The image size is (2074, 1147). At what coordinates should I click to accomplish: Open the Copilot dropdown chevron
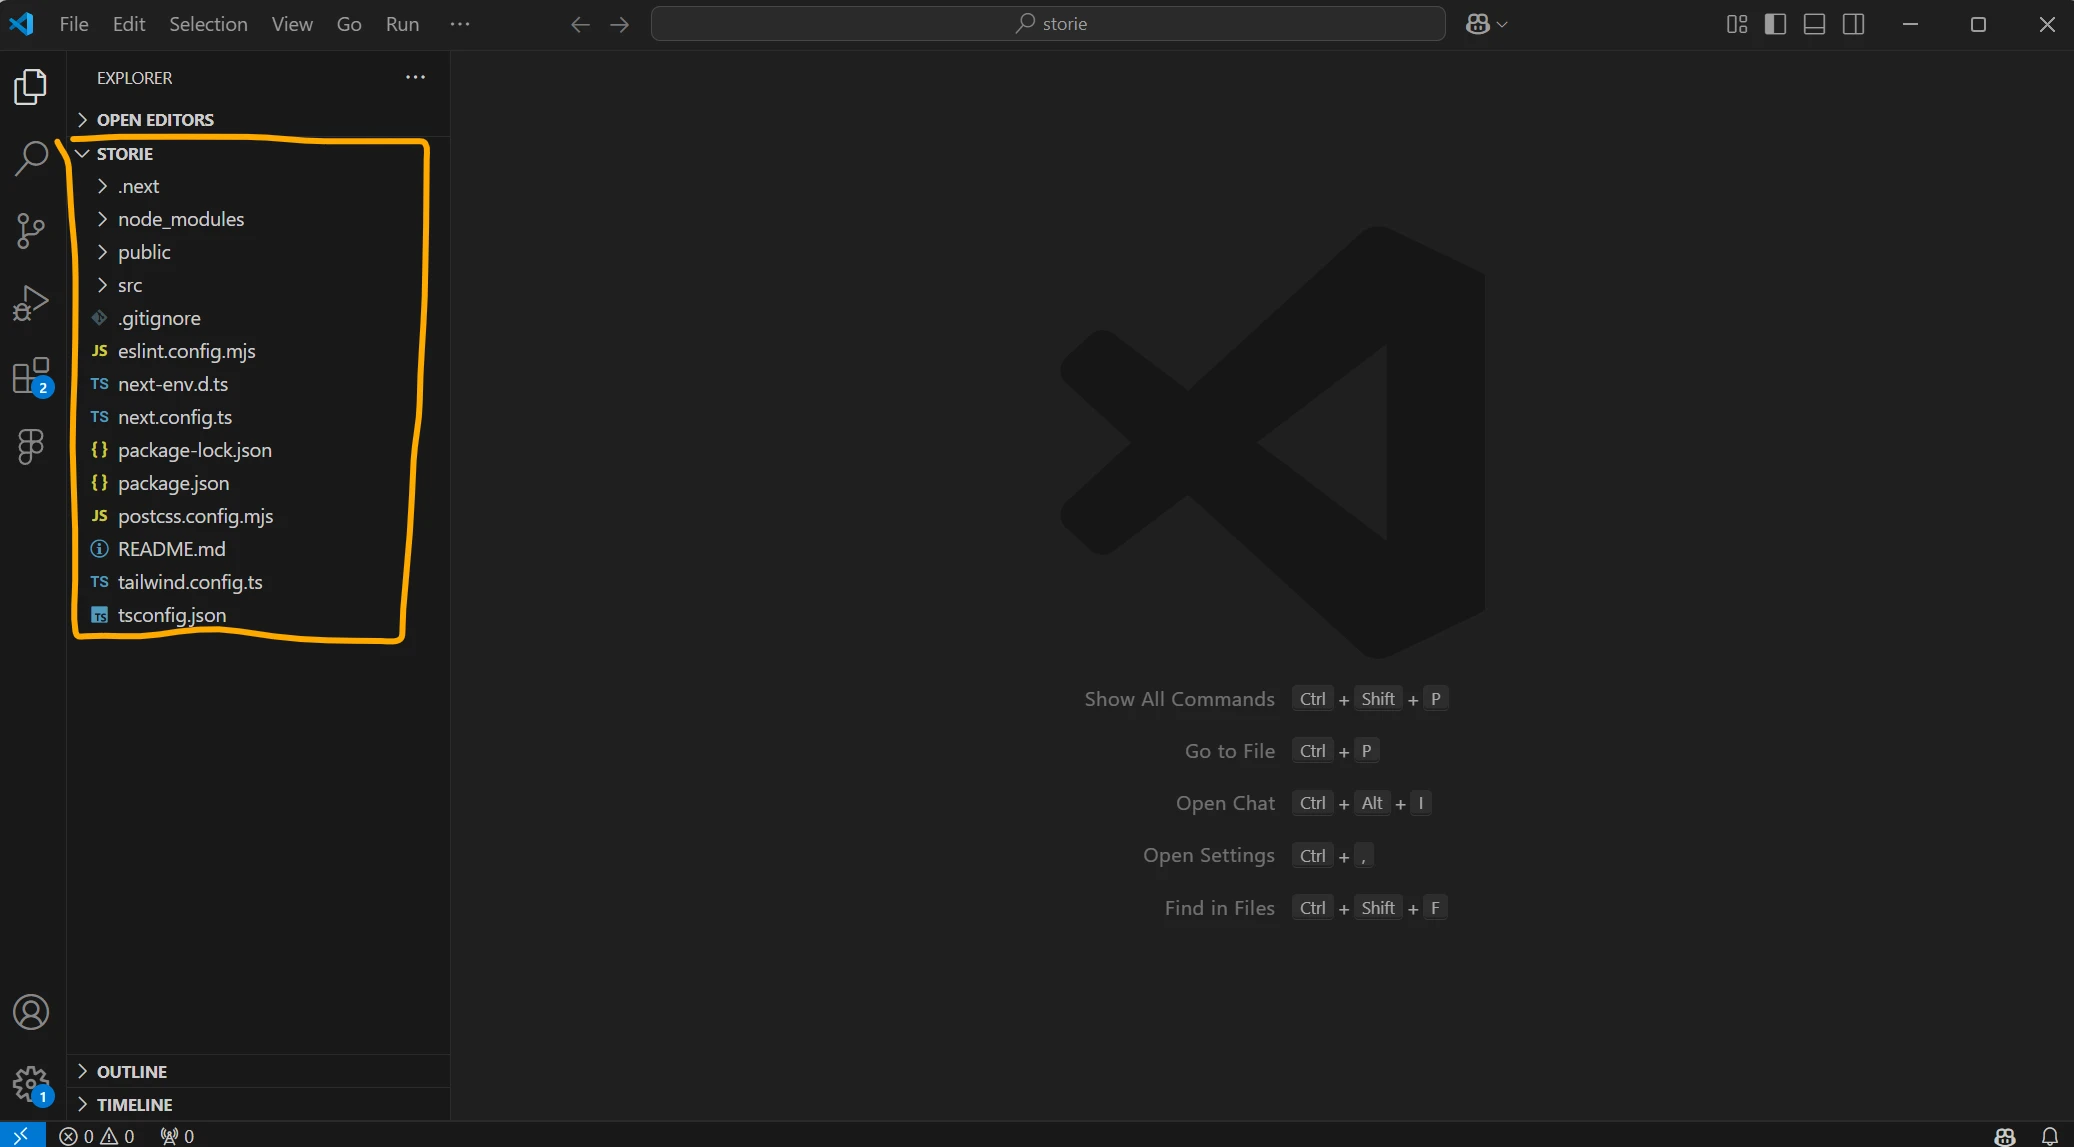tap(1502, 24)
